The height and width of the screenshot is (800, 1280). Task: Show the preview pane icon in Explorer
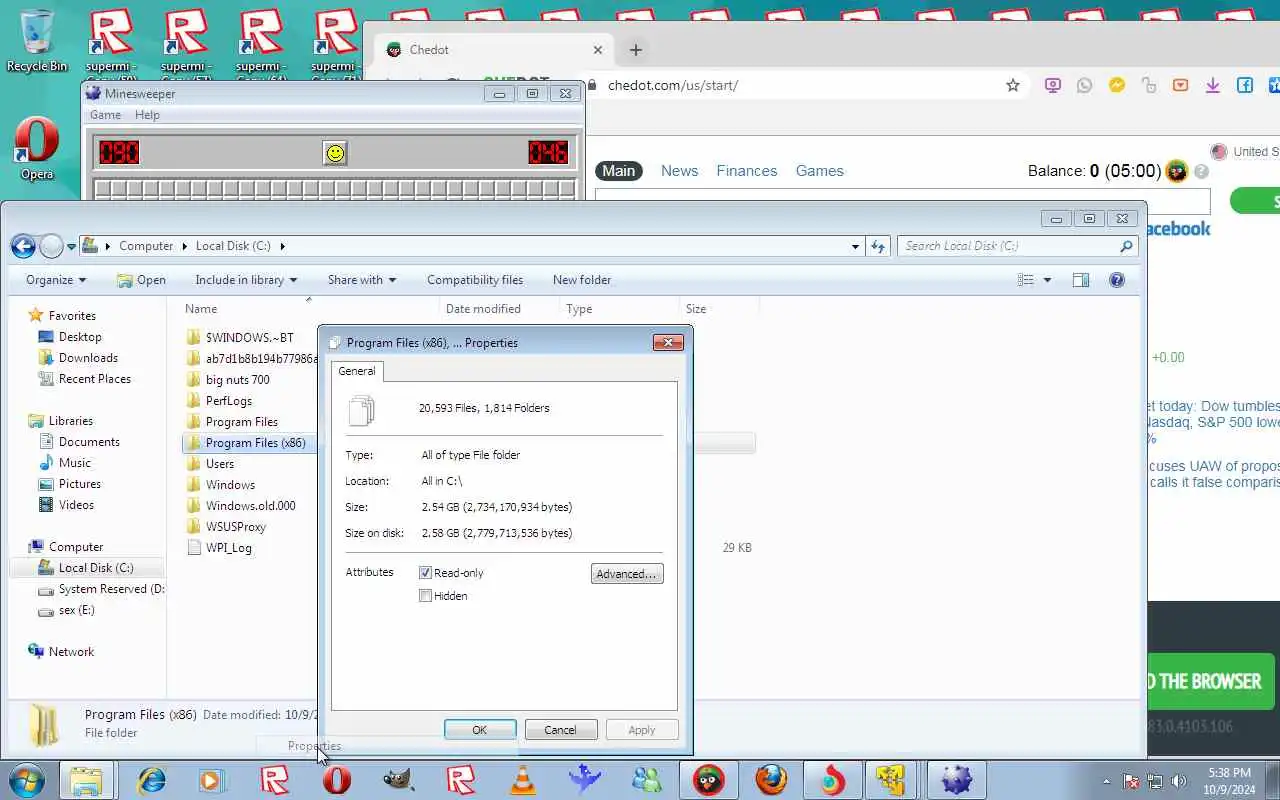1081,280
